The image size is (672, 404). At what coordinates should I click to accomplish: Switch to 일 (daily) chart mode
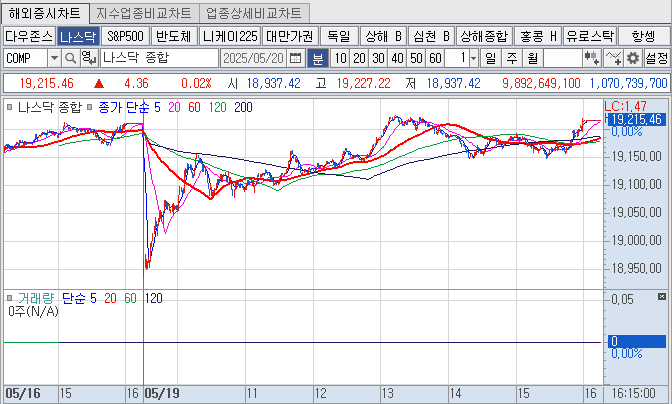[x=491, y=58]
